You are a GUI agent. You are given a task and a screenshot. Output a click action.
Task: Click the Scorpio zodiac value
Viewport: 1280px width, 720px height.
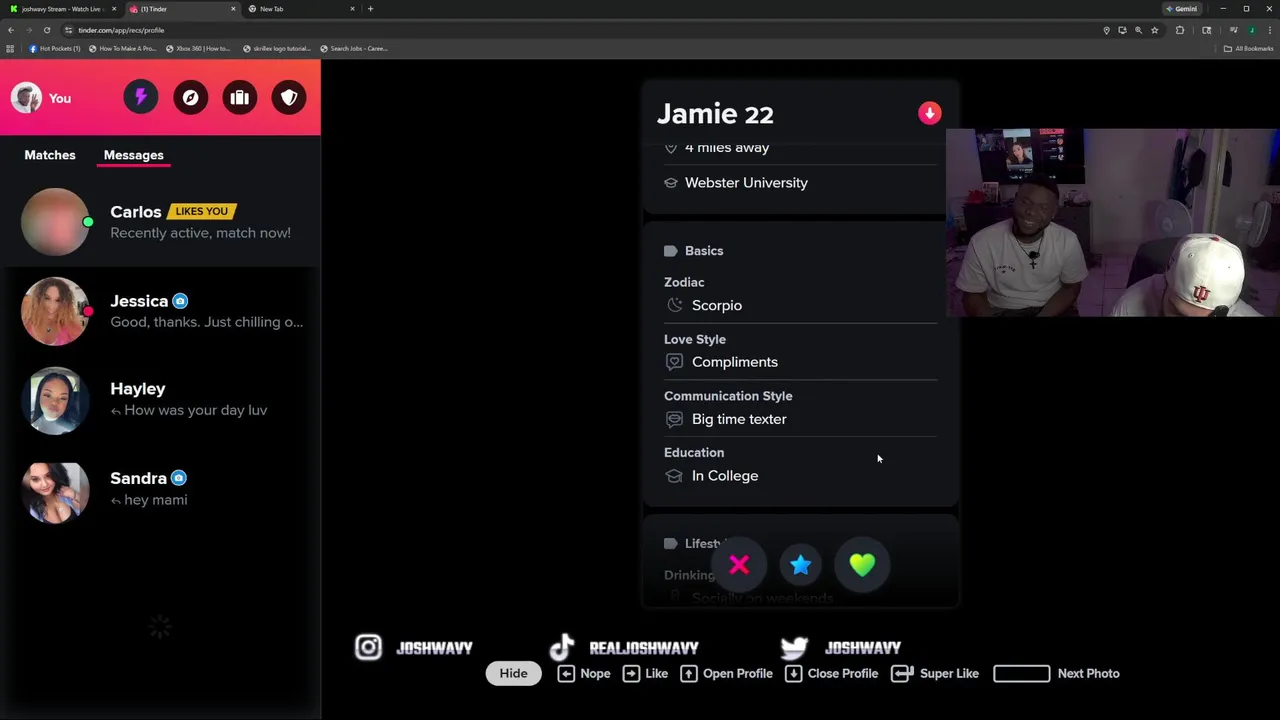click(717, 305)
